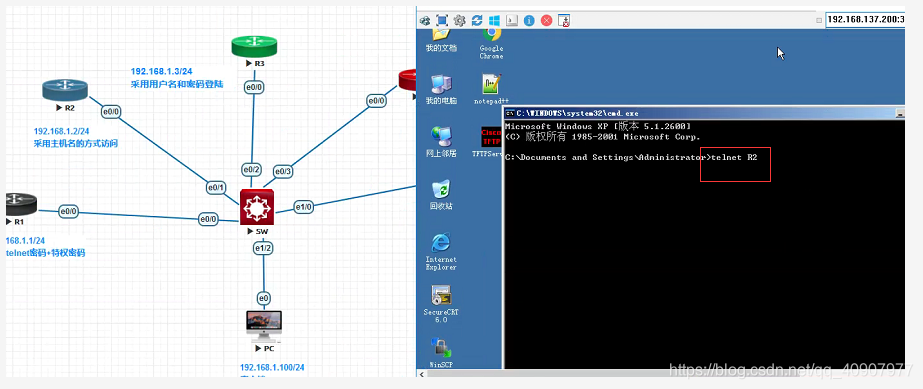Click the 采用用户名和密码登陆 note text
Image resolution: width=923 pixels, height=389 pixels.
177,84
